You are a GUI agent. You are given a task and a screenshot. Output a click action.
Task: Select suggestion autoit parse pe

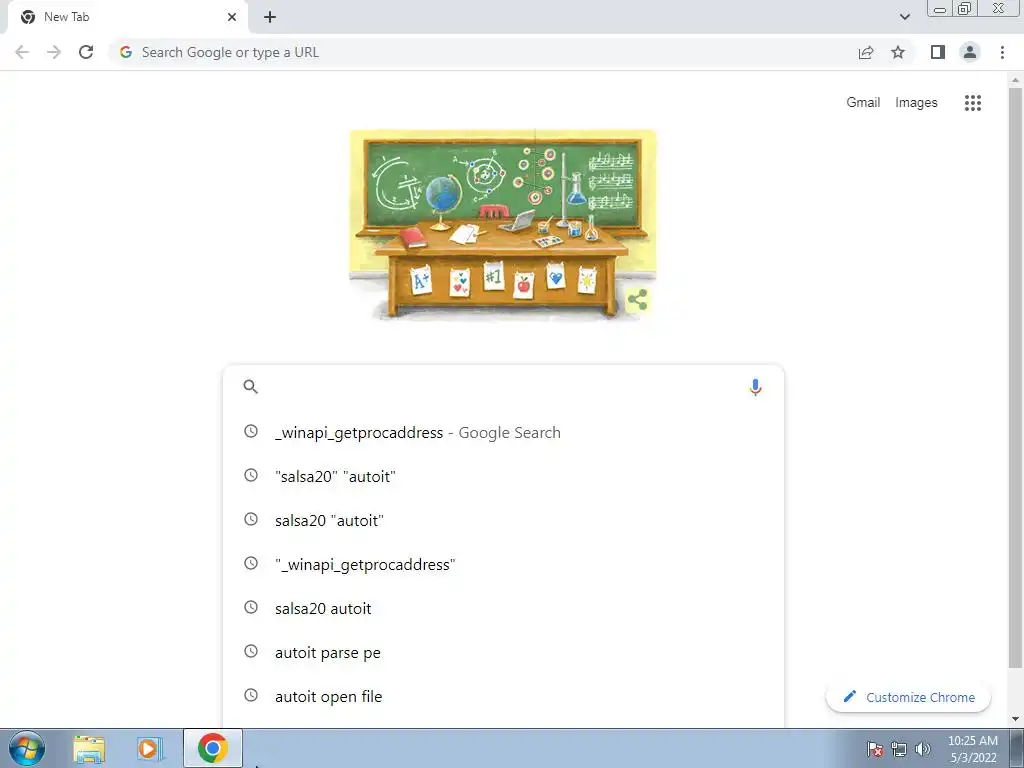(x=503, y=652)
